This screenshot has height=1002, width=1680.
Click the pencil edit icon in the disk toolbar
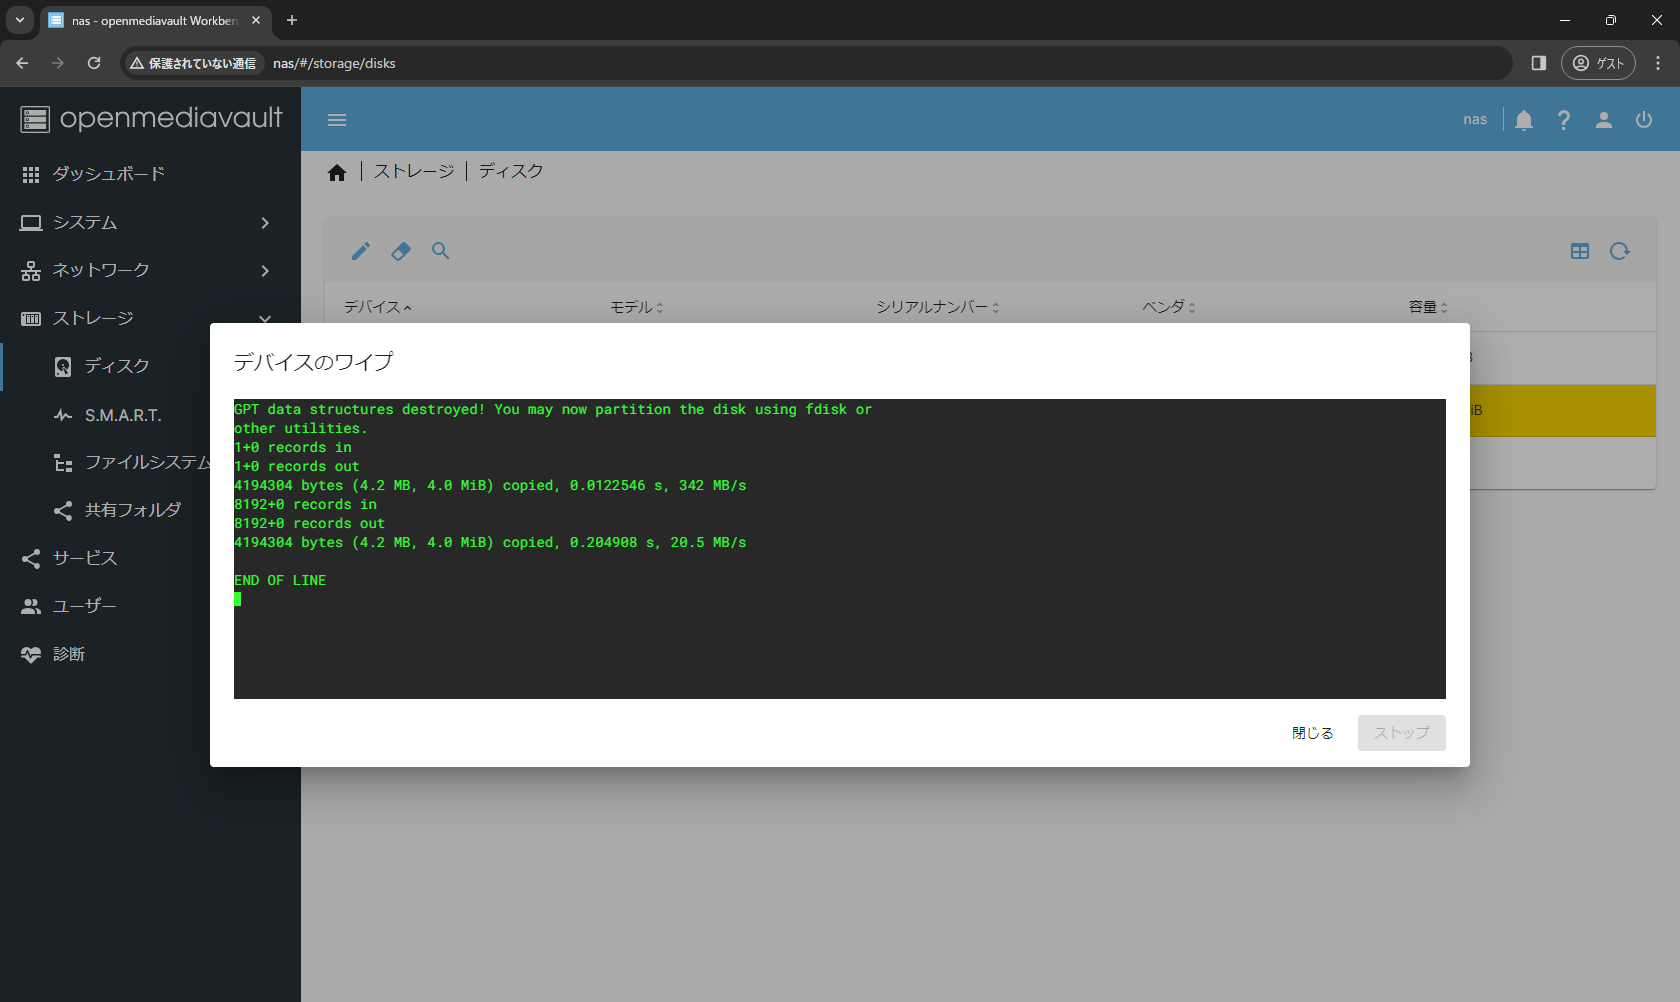click(361, 251)
